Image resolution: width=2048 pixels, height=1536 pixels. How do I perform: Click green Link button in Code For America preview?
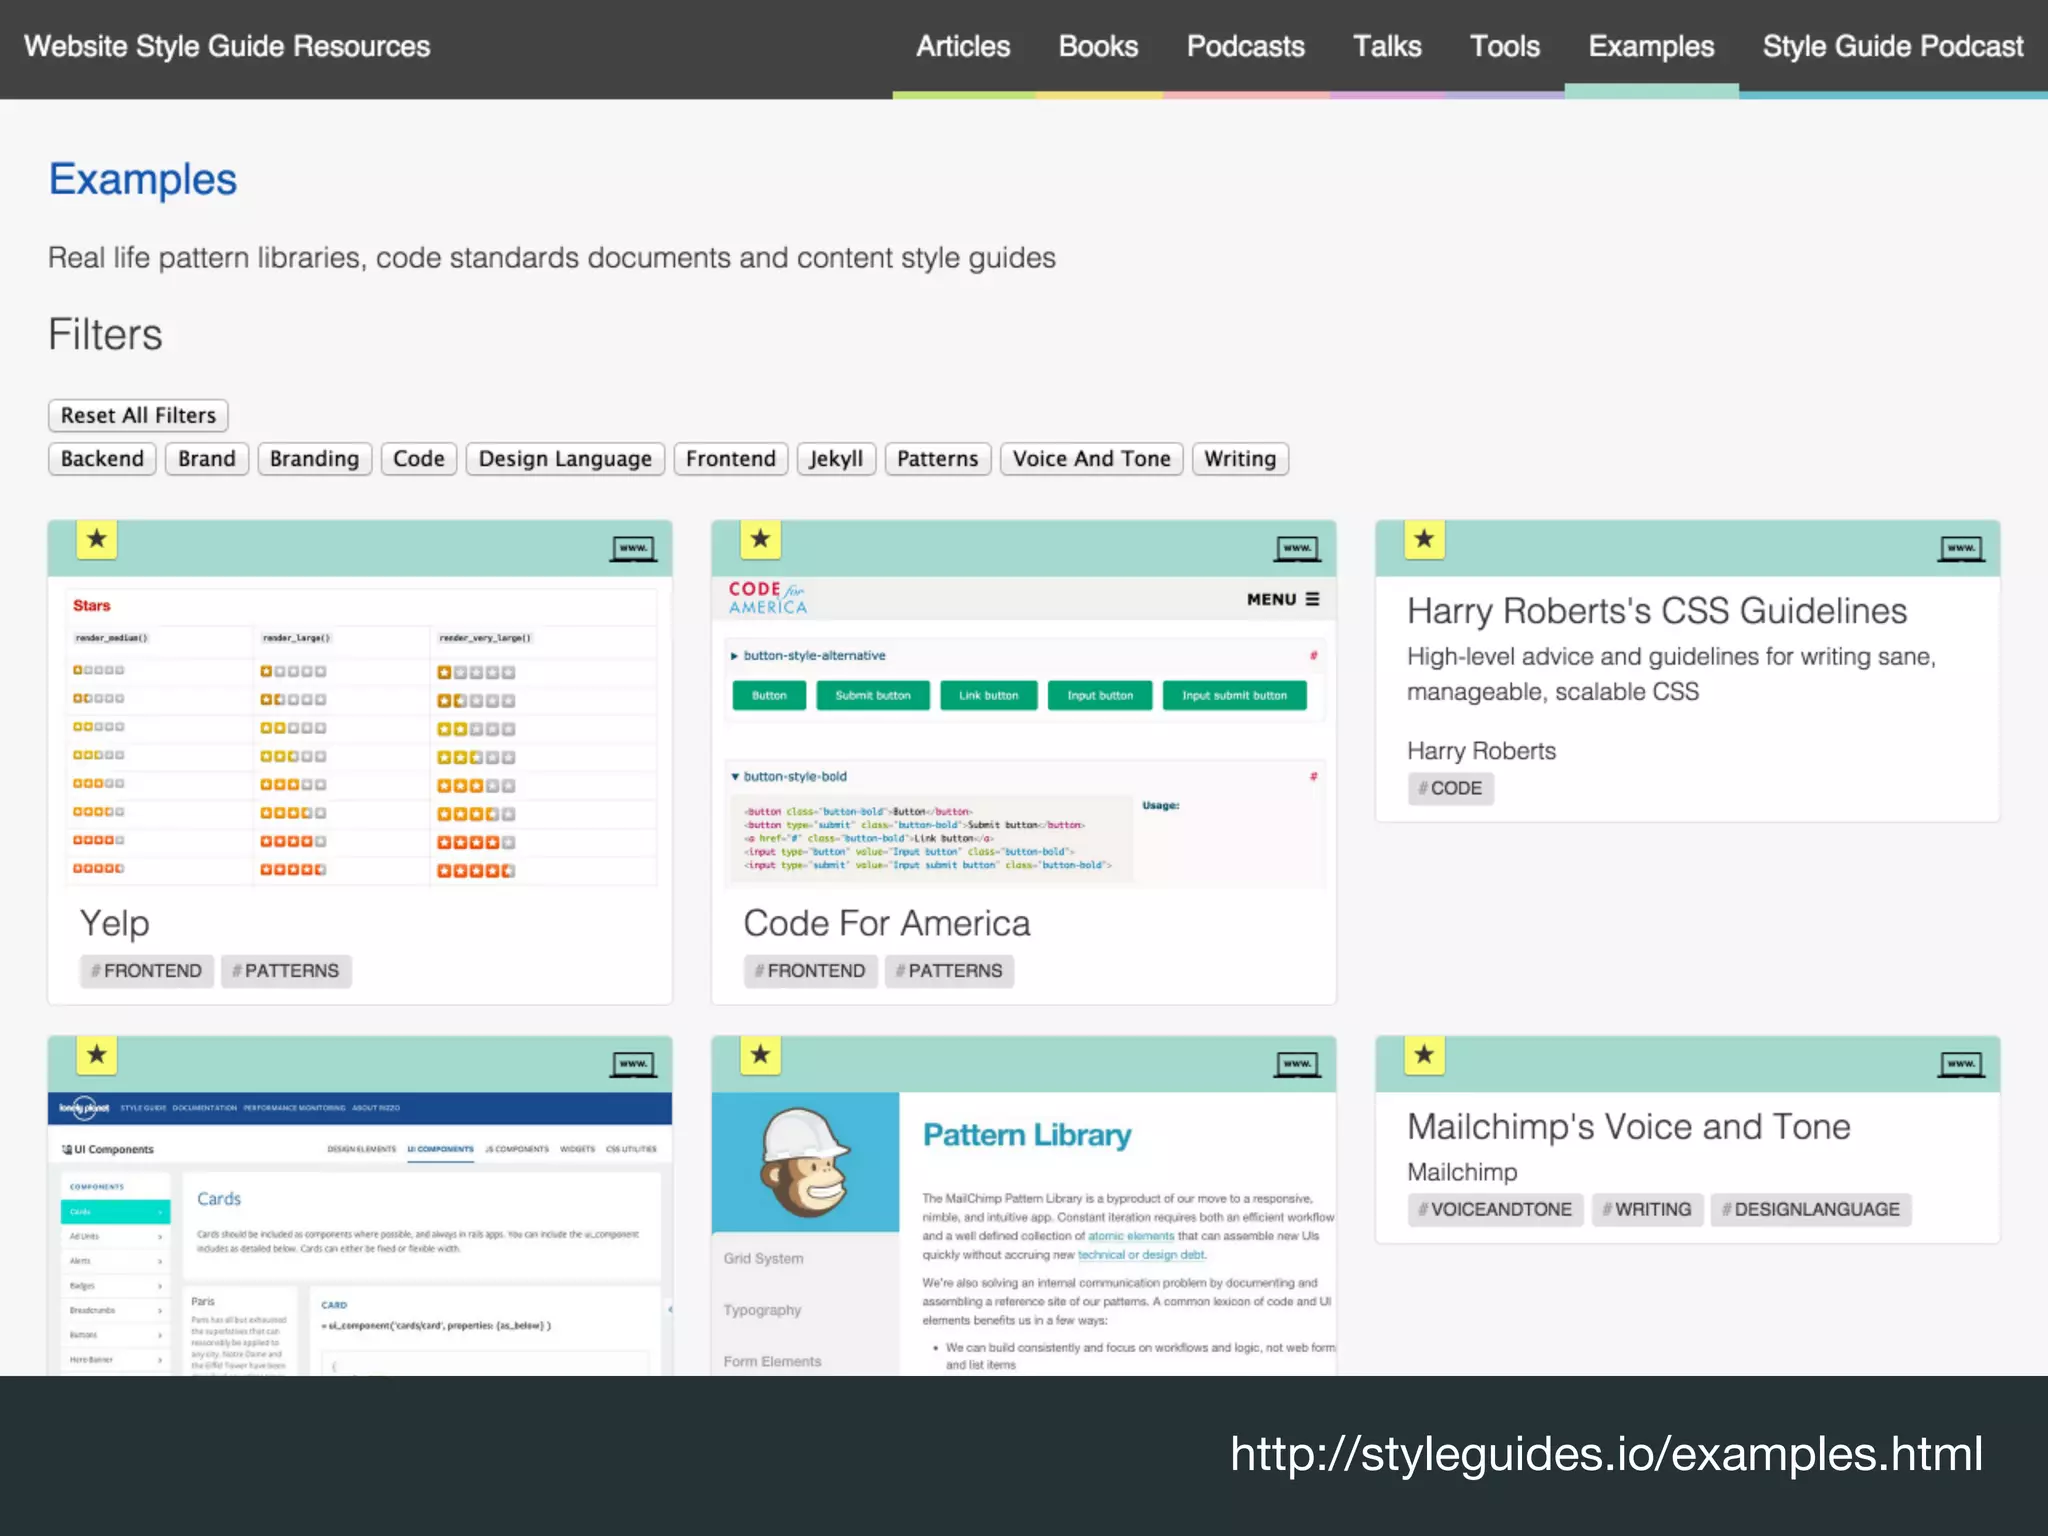pyautogui.click(x=988, y=695)
